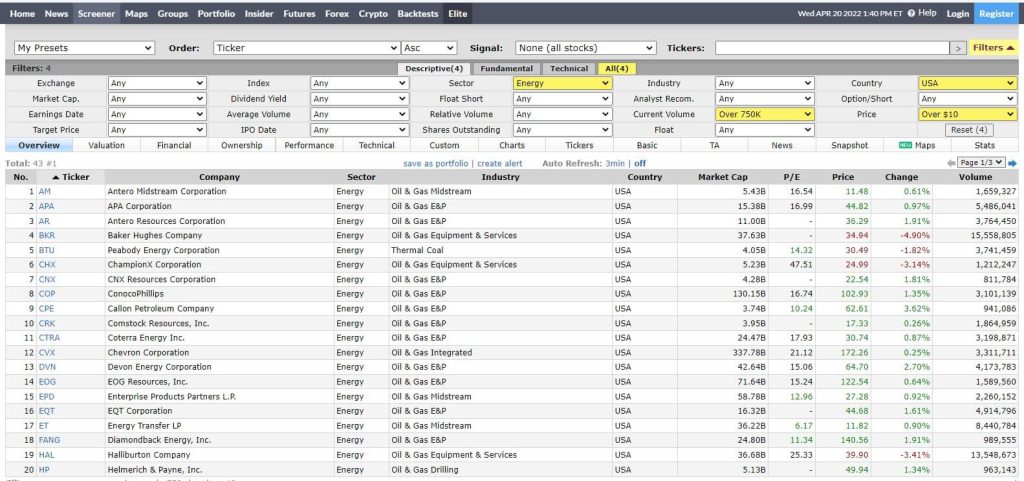The width and height of the screenshot is (1024, 481).
Task: Click the tickers search go button
Action: coord(958,48)
